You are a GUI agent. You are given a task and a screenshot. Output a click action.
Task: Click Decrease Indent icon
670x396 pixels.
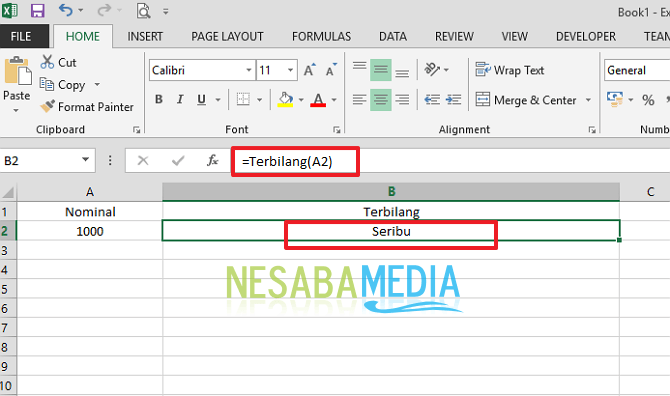[432, 100]
